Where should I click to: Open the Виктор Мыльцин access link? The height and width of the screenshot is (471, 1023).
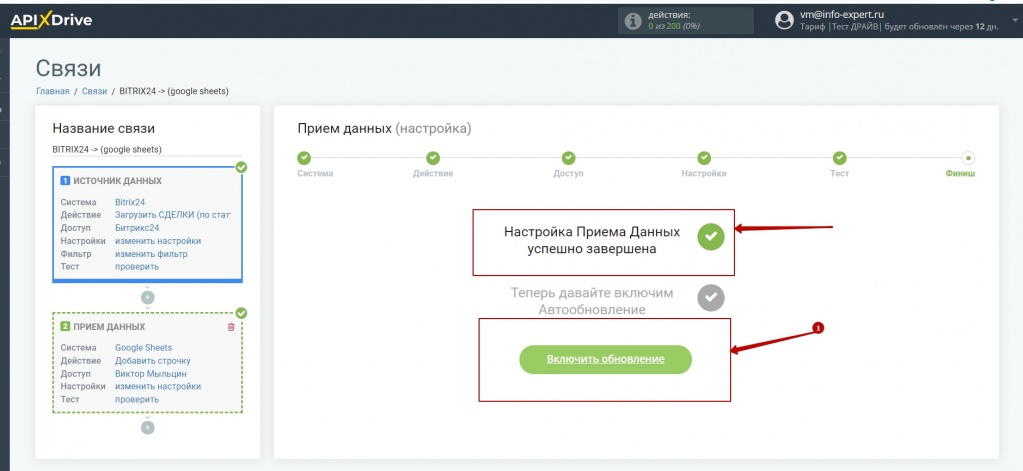(x=151, y=374)
